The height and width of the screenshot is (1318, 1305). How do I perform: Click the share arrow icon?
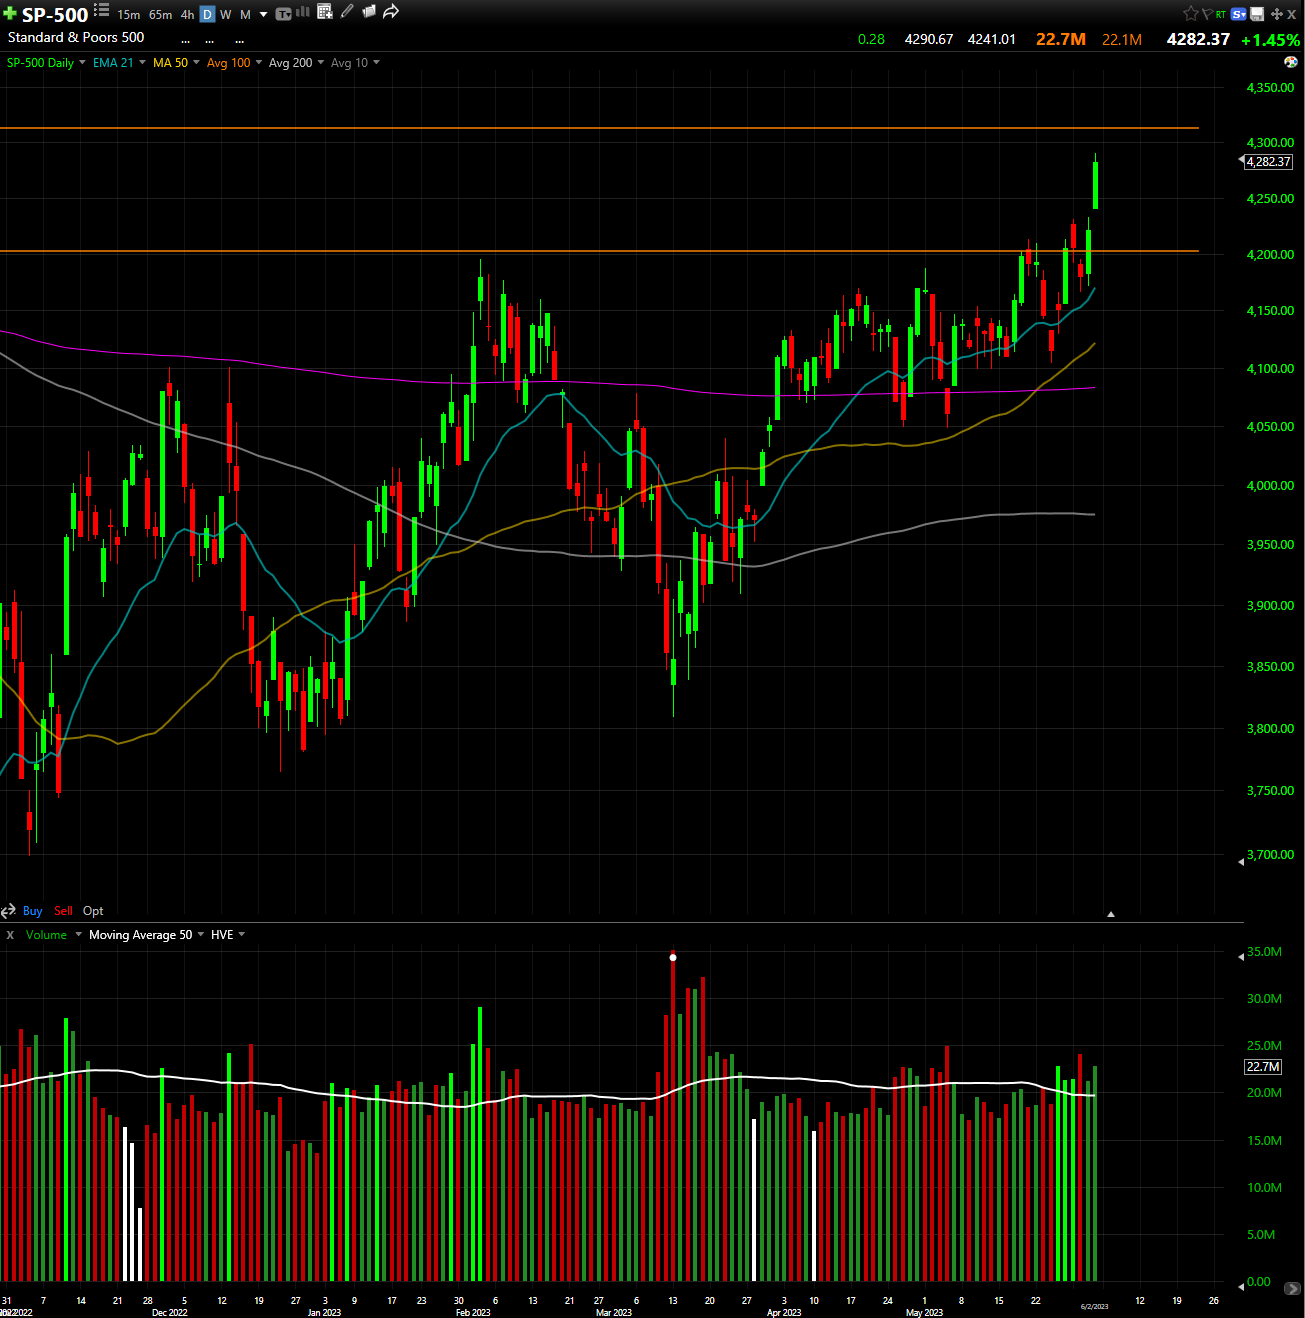coord(391,12)
